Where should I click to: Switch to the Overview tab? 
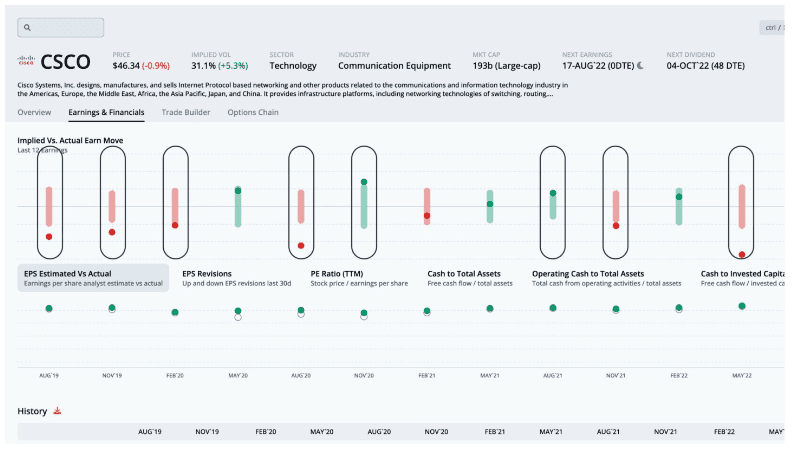[x=34, y=112]
